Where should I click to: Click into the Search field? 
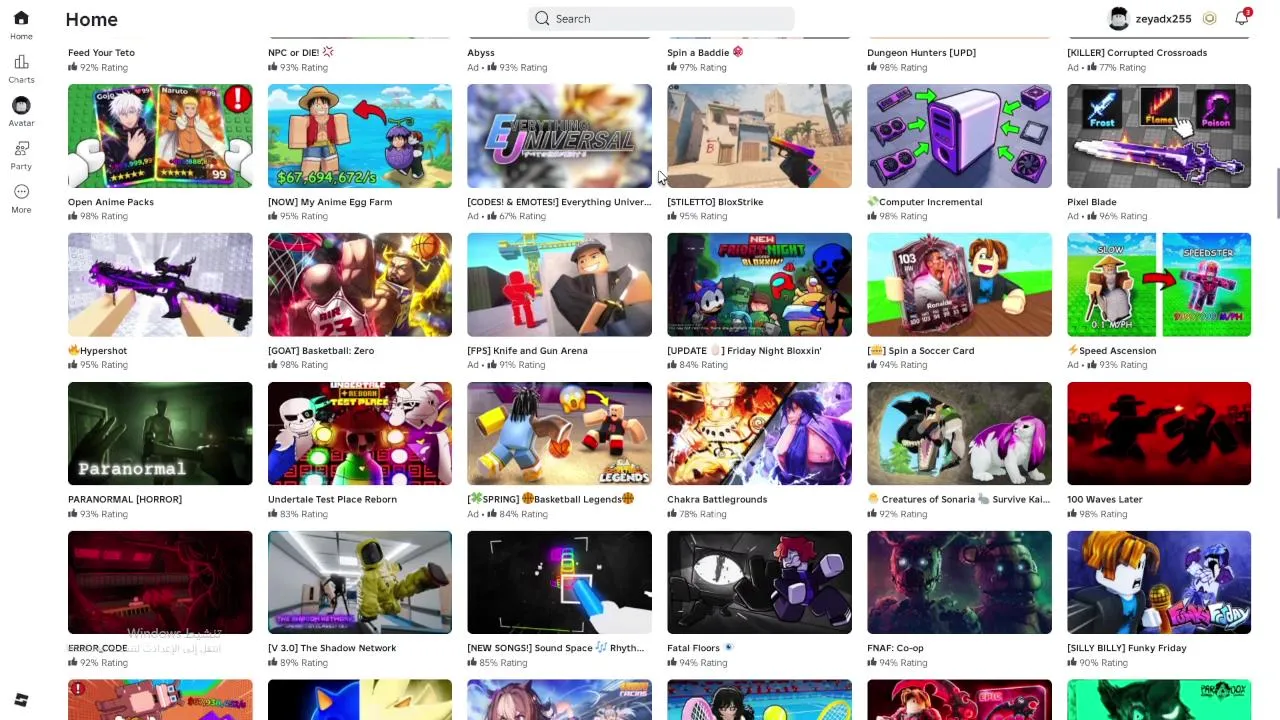point(661,18)
